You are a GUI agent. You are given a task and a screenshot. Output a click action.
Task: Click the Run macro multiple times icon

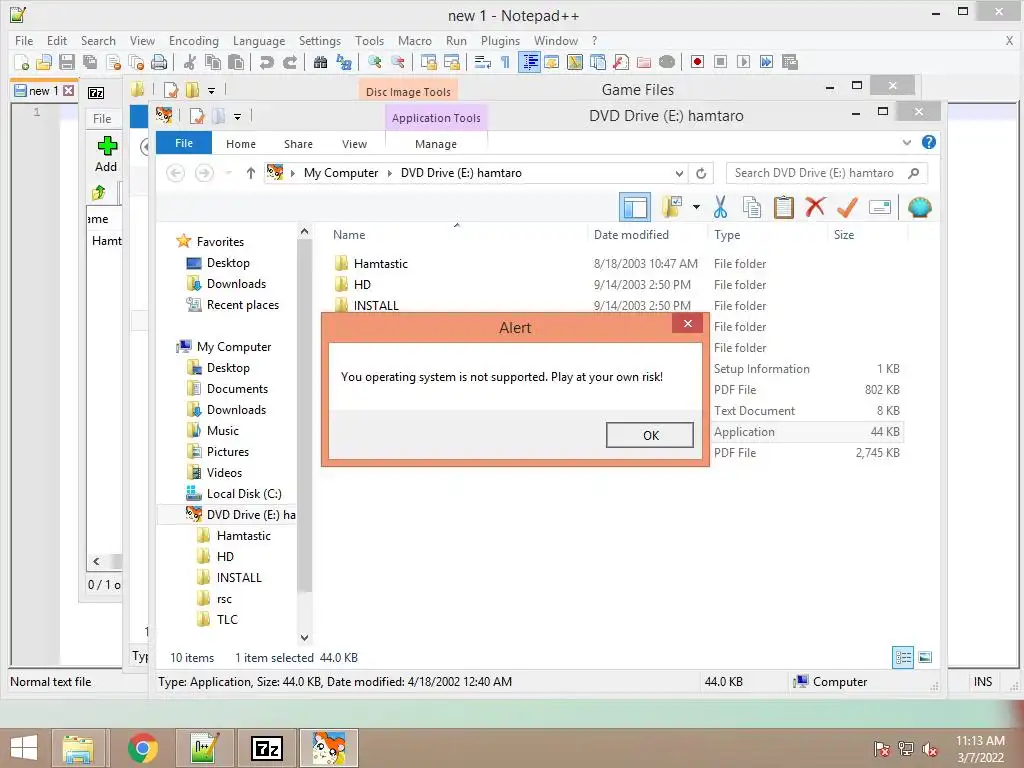(x=766, y=62)
